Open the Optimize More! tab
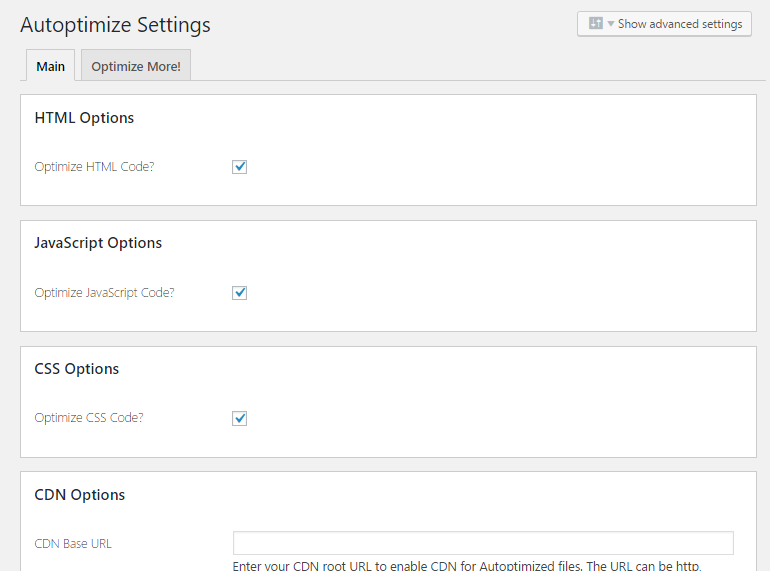770x571 pixels. tap(136, 67)
